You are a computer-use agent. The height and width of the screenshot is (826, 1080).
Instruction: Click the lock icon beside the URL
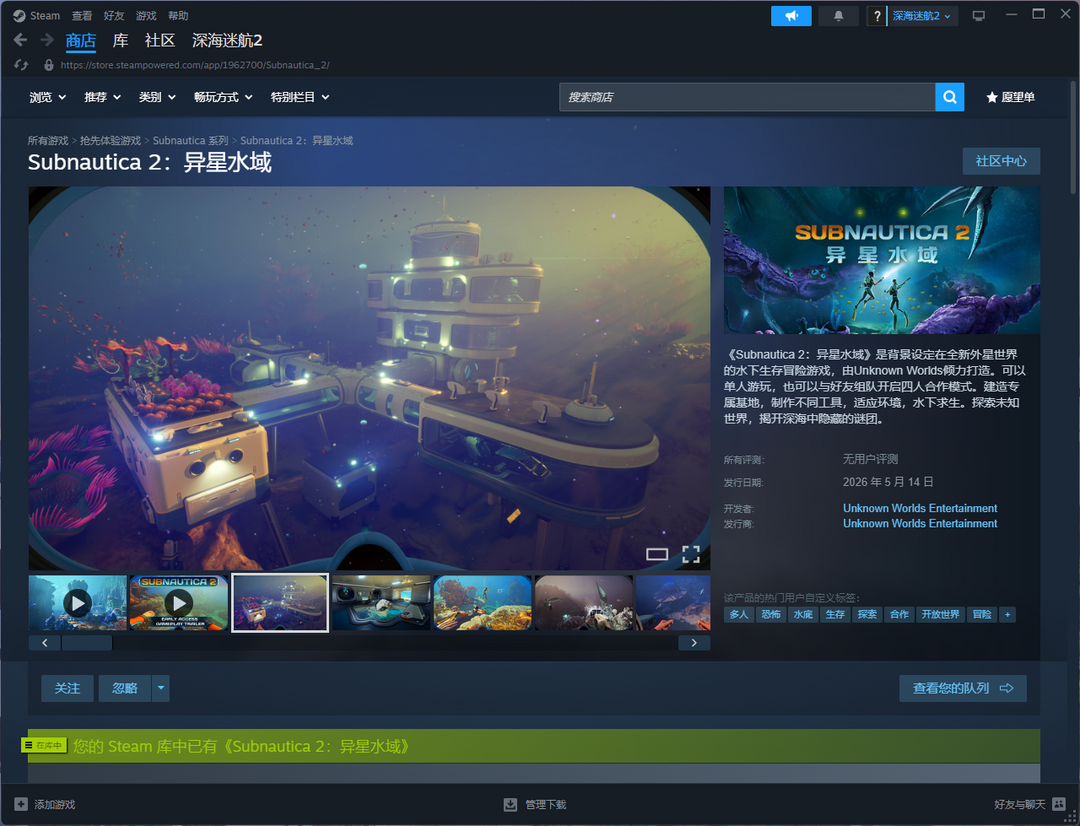click(x=49, y=65)
